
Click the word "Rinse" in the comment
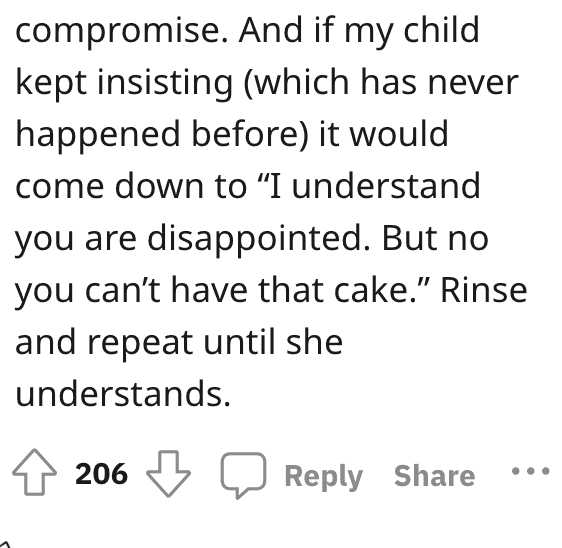pos(484,290)
